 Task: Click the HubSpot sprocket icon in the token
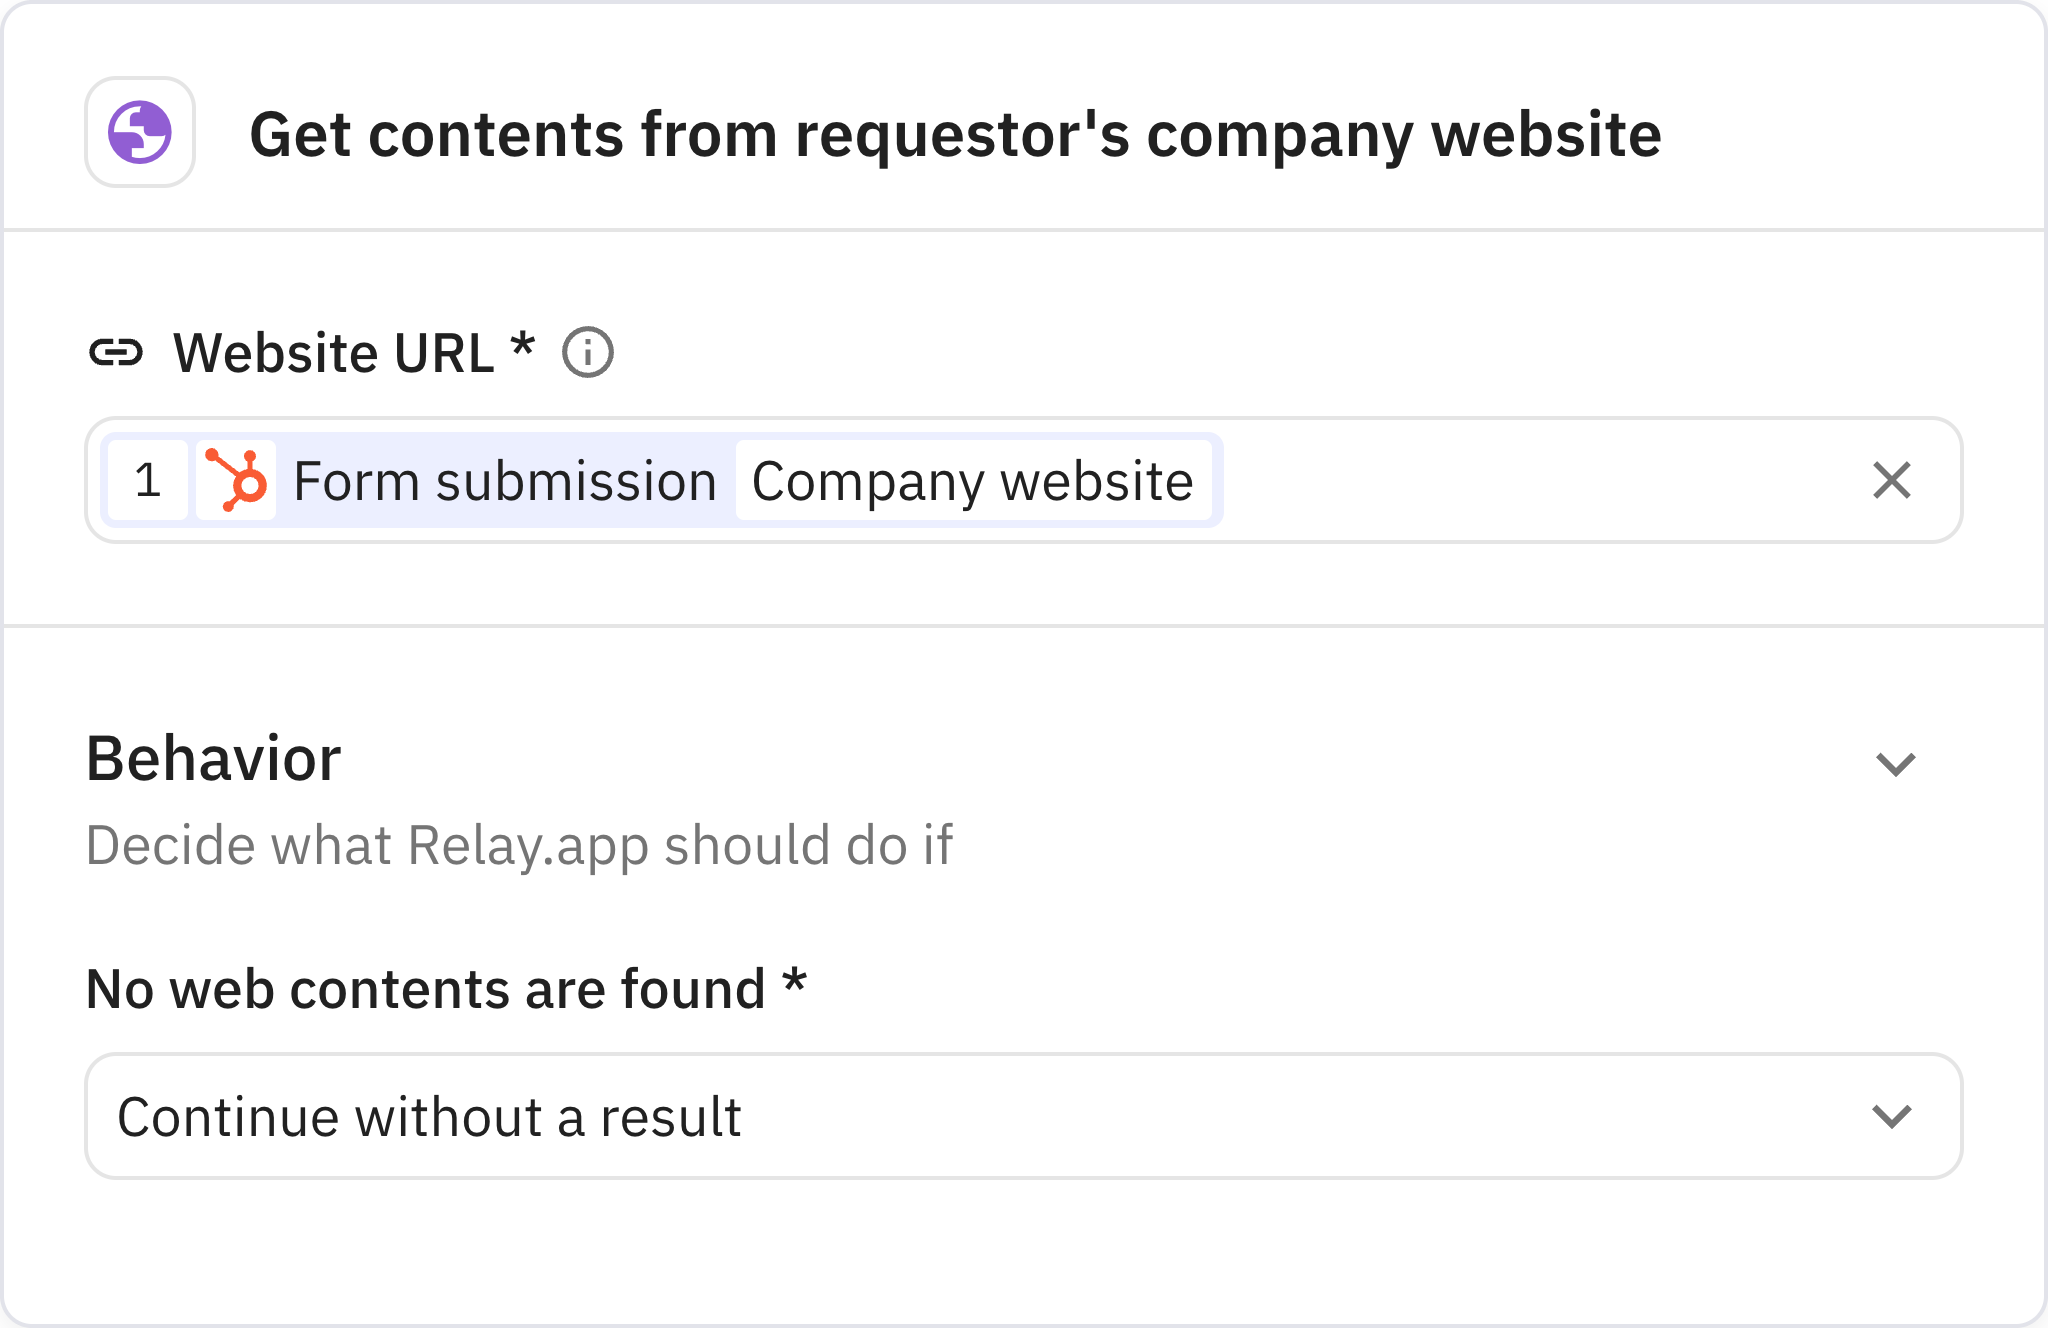point(238,481)
